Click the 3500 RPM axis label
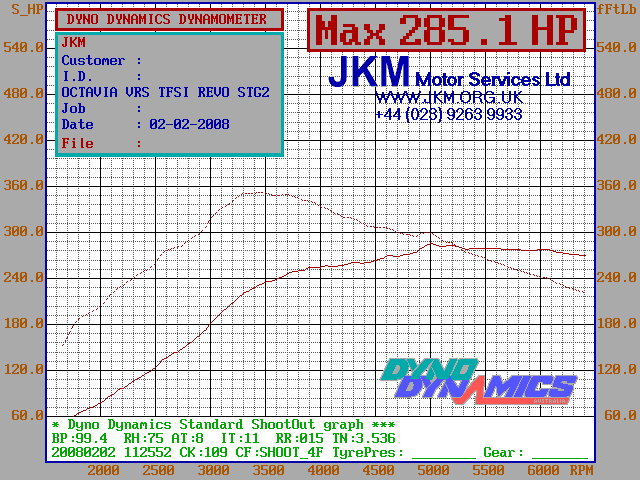640x480 pixels. pos(268,470)
